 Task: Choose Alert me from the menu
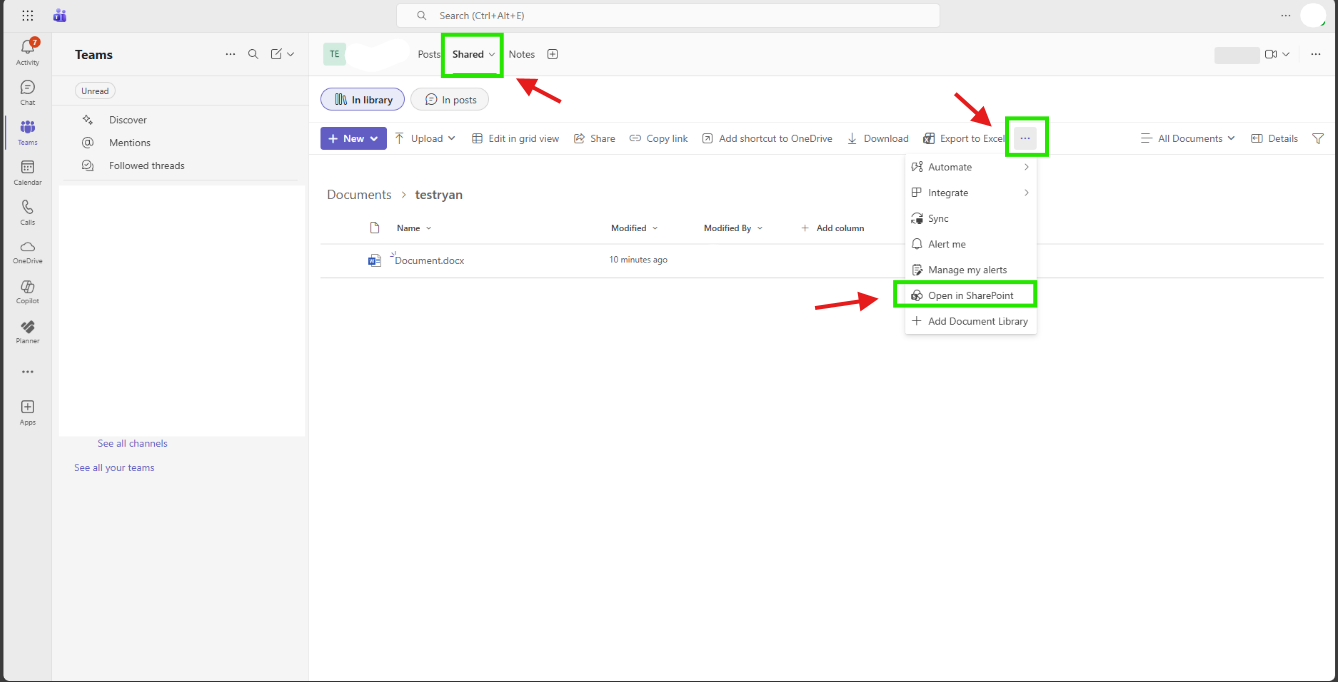971,244
